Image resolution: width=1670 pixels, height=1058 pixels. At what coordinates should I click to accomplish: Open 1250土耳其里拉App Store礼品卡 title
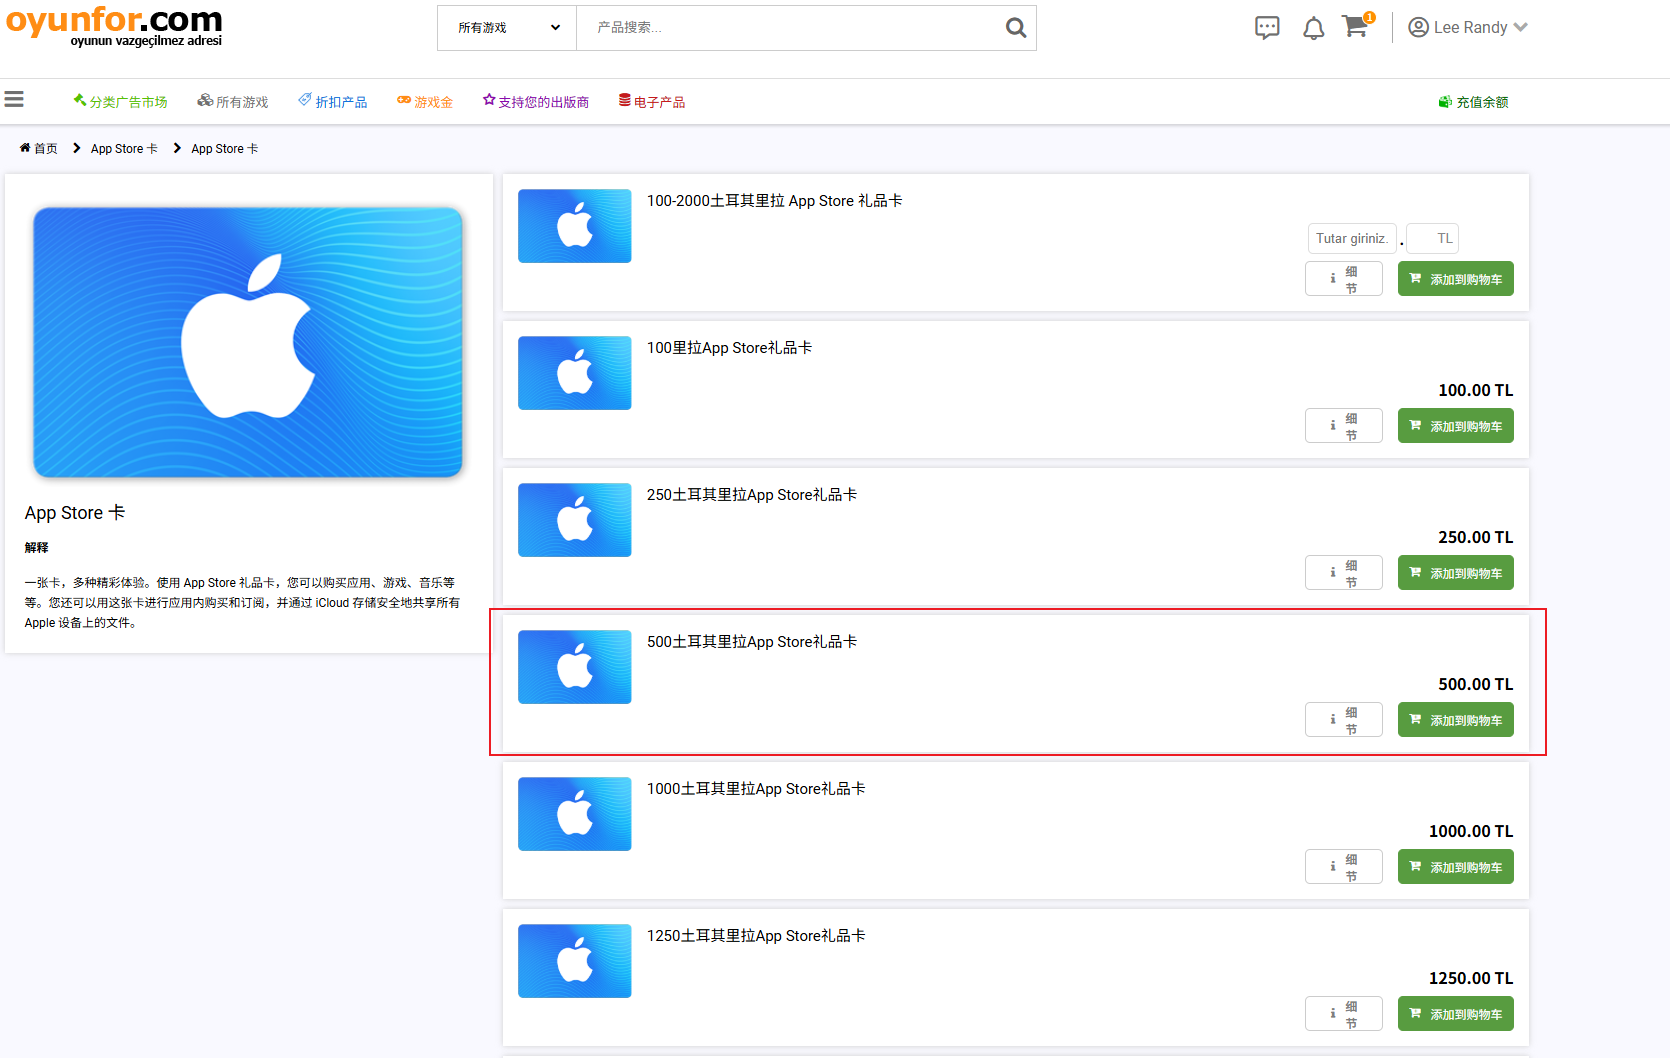757,936
